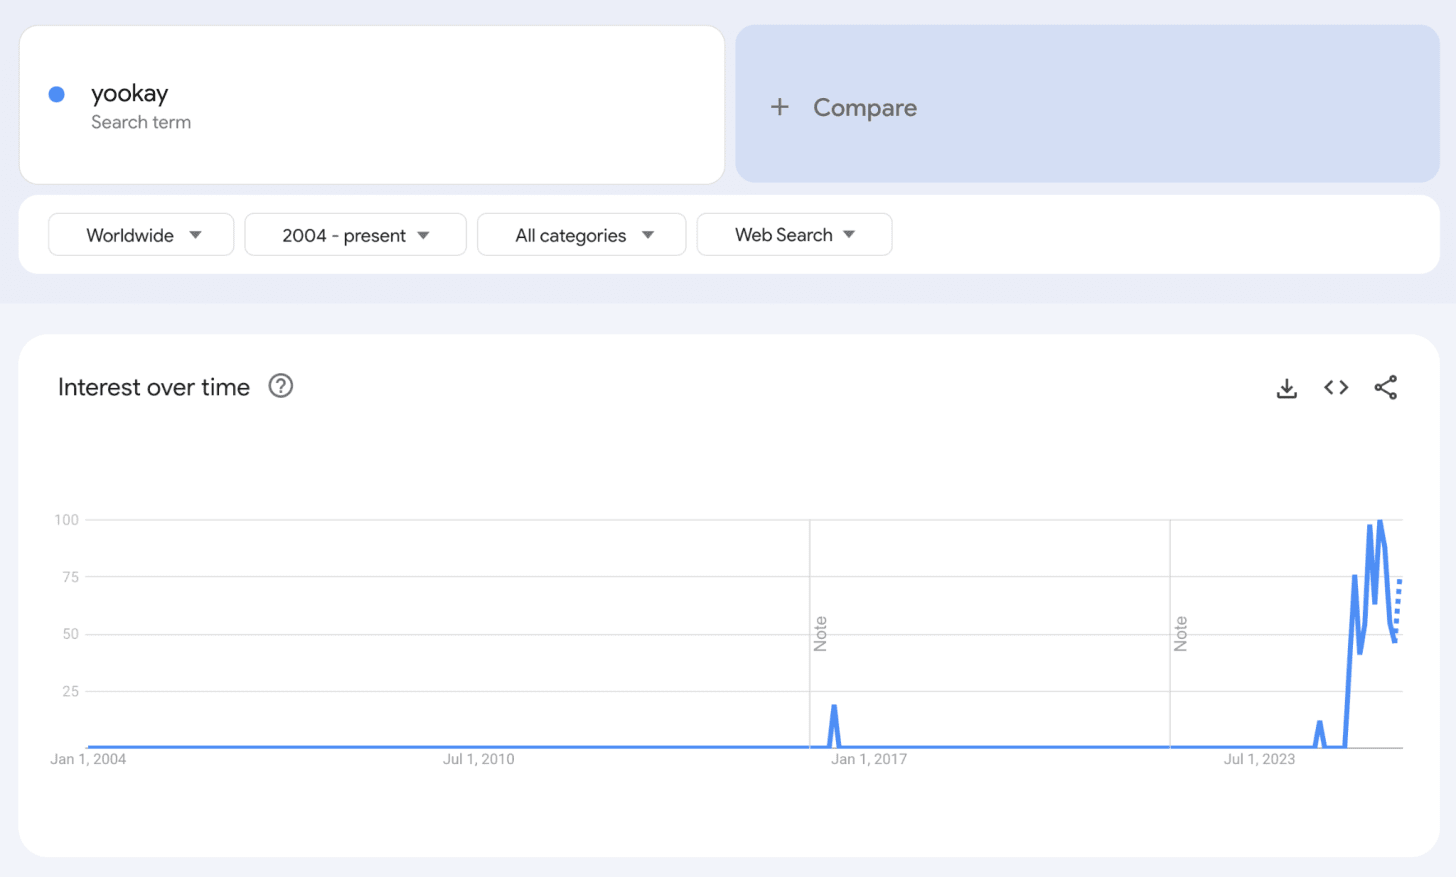The width and height of the screenshot is (1456, 877).
Task: Open the embed code icon
Action: [1336, 387]
